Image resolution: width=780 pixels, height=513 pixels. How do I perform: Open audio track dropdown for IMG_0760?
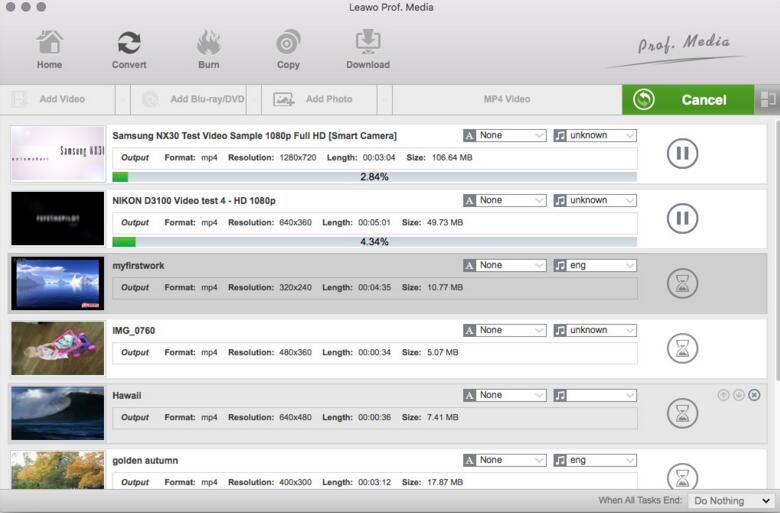(595, 330)
